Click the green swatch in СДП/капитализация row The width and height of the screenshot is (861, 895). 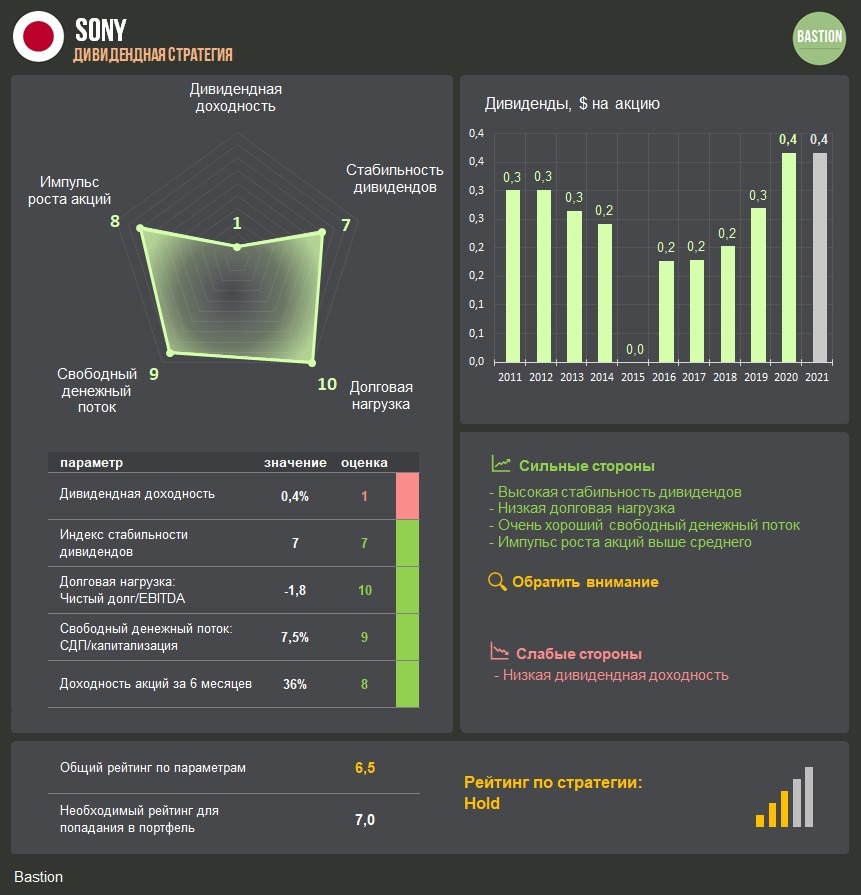click(x=407, y=637)
